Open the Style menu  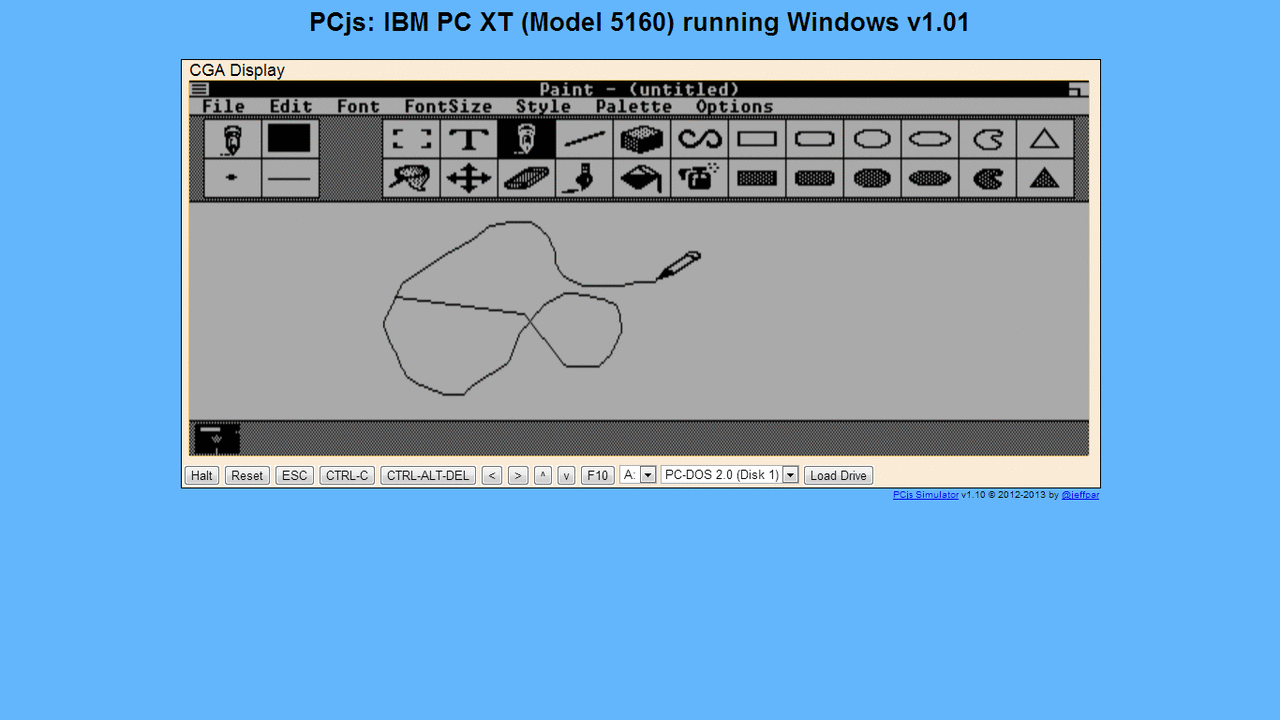[543, 106]
